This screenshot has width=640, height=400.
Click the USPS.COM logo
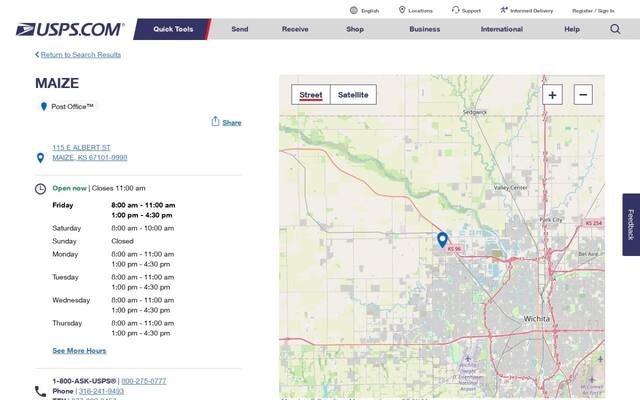click(x=70, y=29)
